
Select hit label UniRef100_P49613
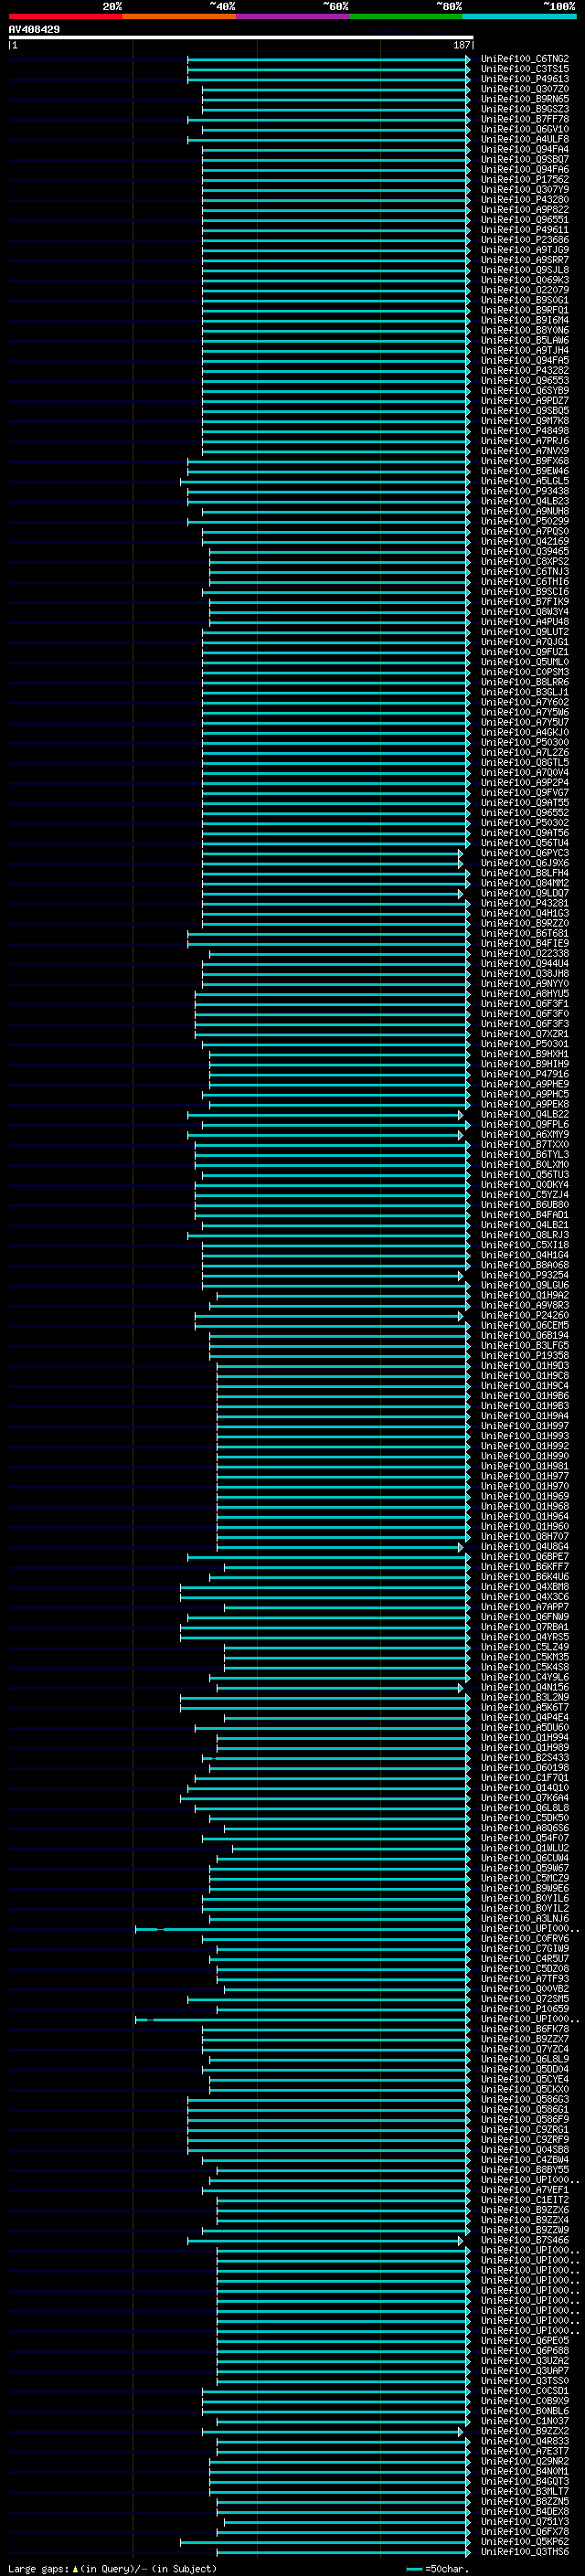point(525,79)
